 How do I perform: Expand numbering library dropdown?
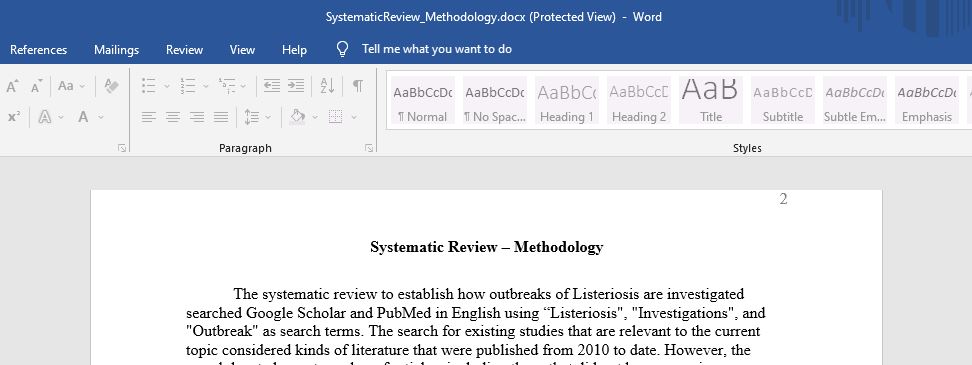(x=206, y=86)
